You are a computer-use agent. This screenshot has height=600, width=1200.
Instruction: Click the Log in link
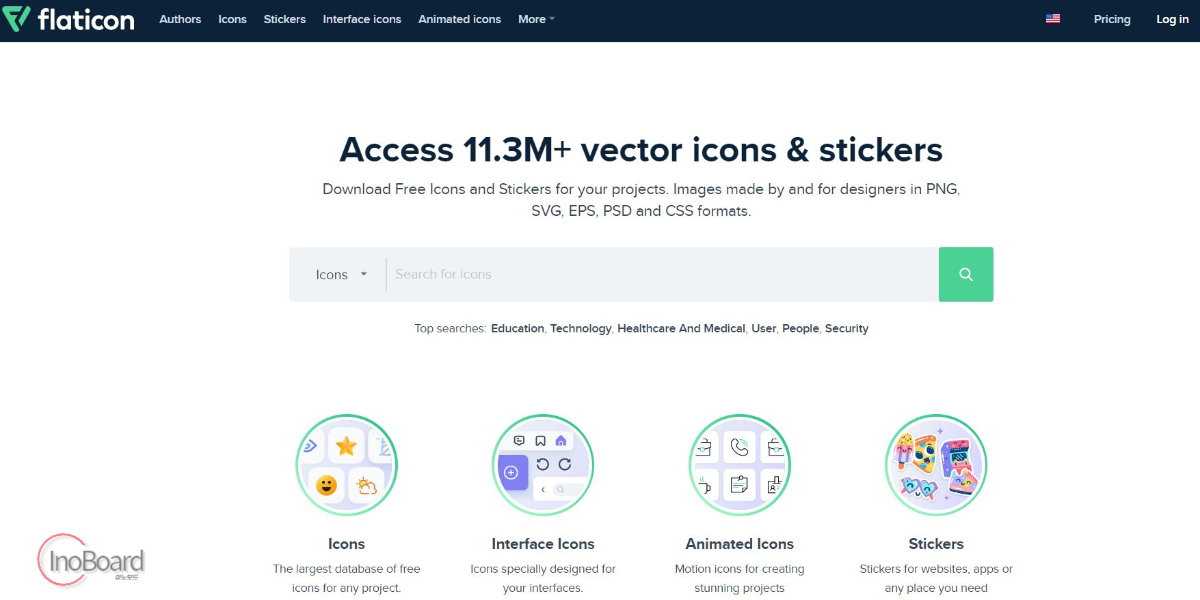[1172, 19]
